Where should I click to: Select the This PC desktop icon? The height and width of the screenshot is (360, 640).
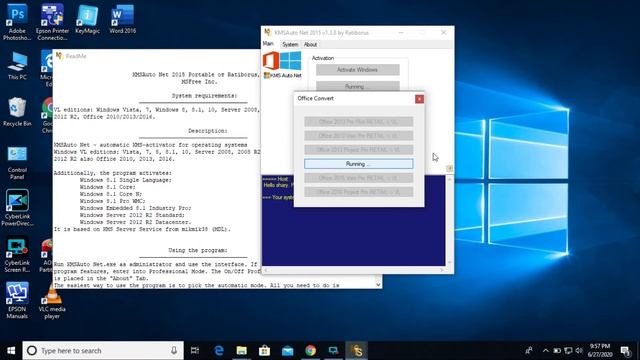[17, 66]
